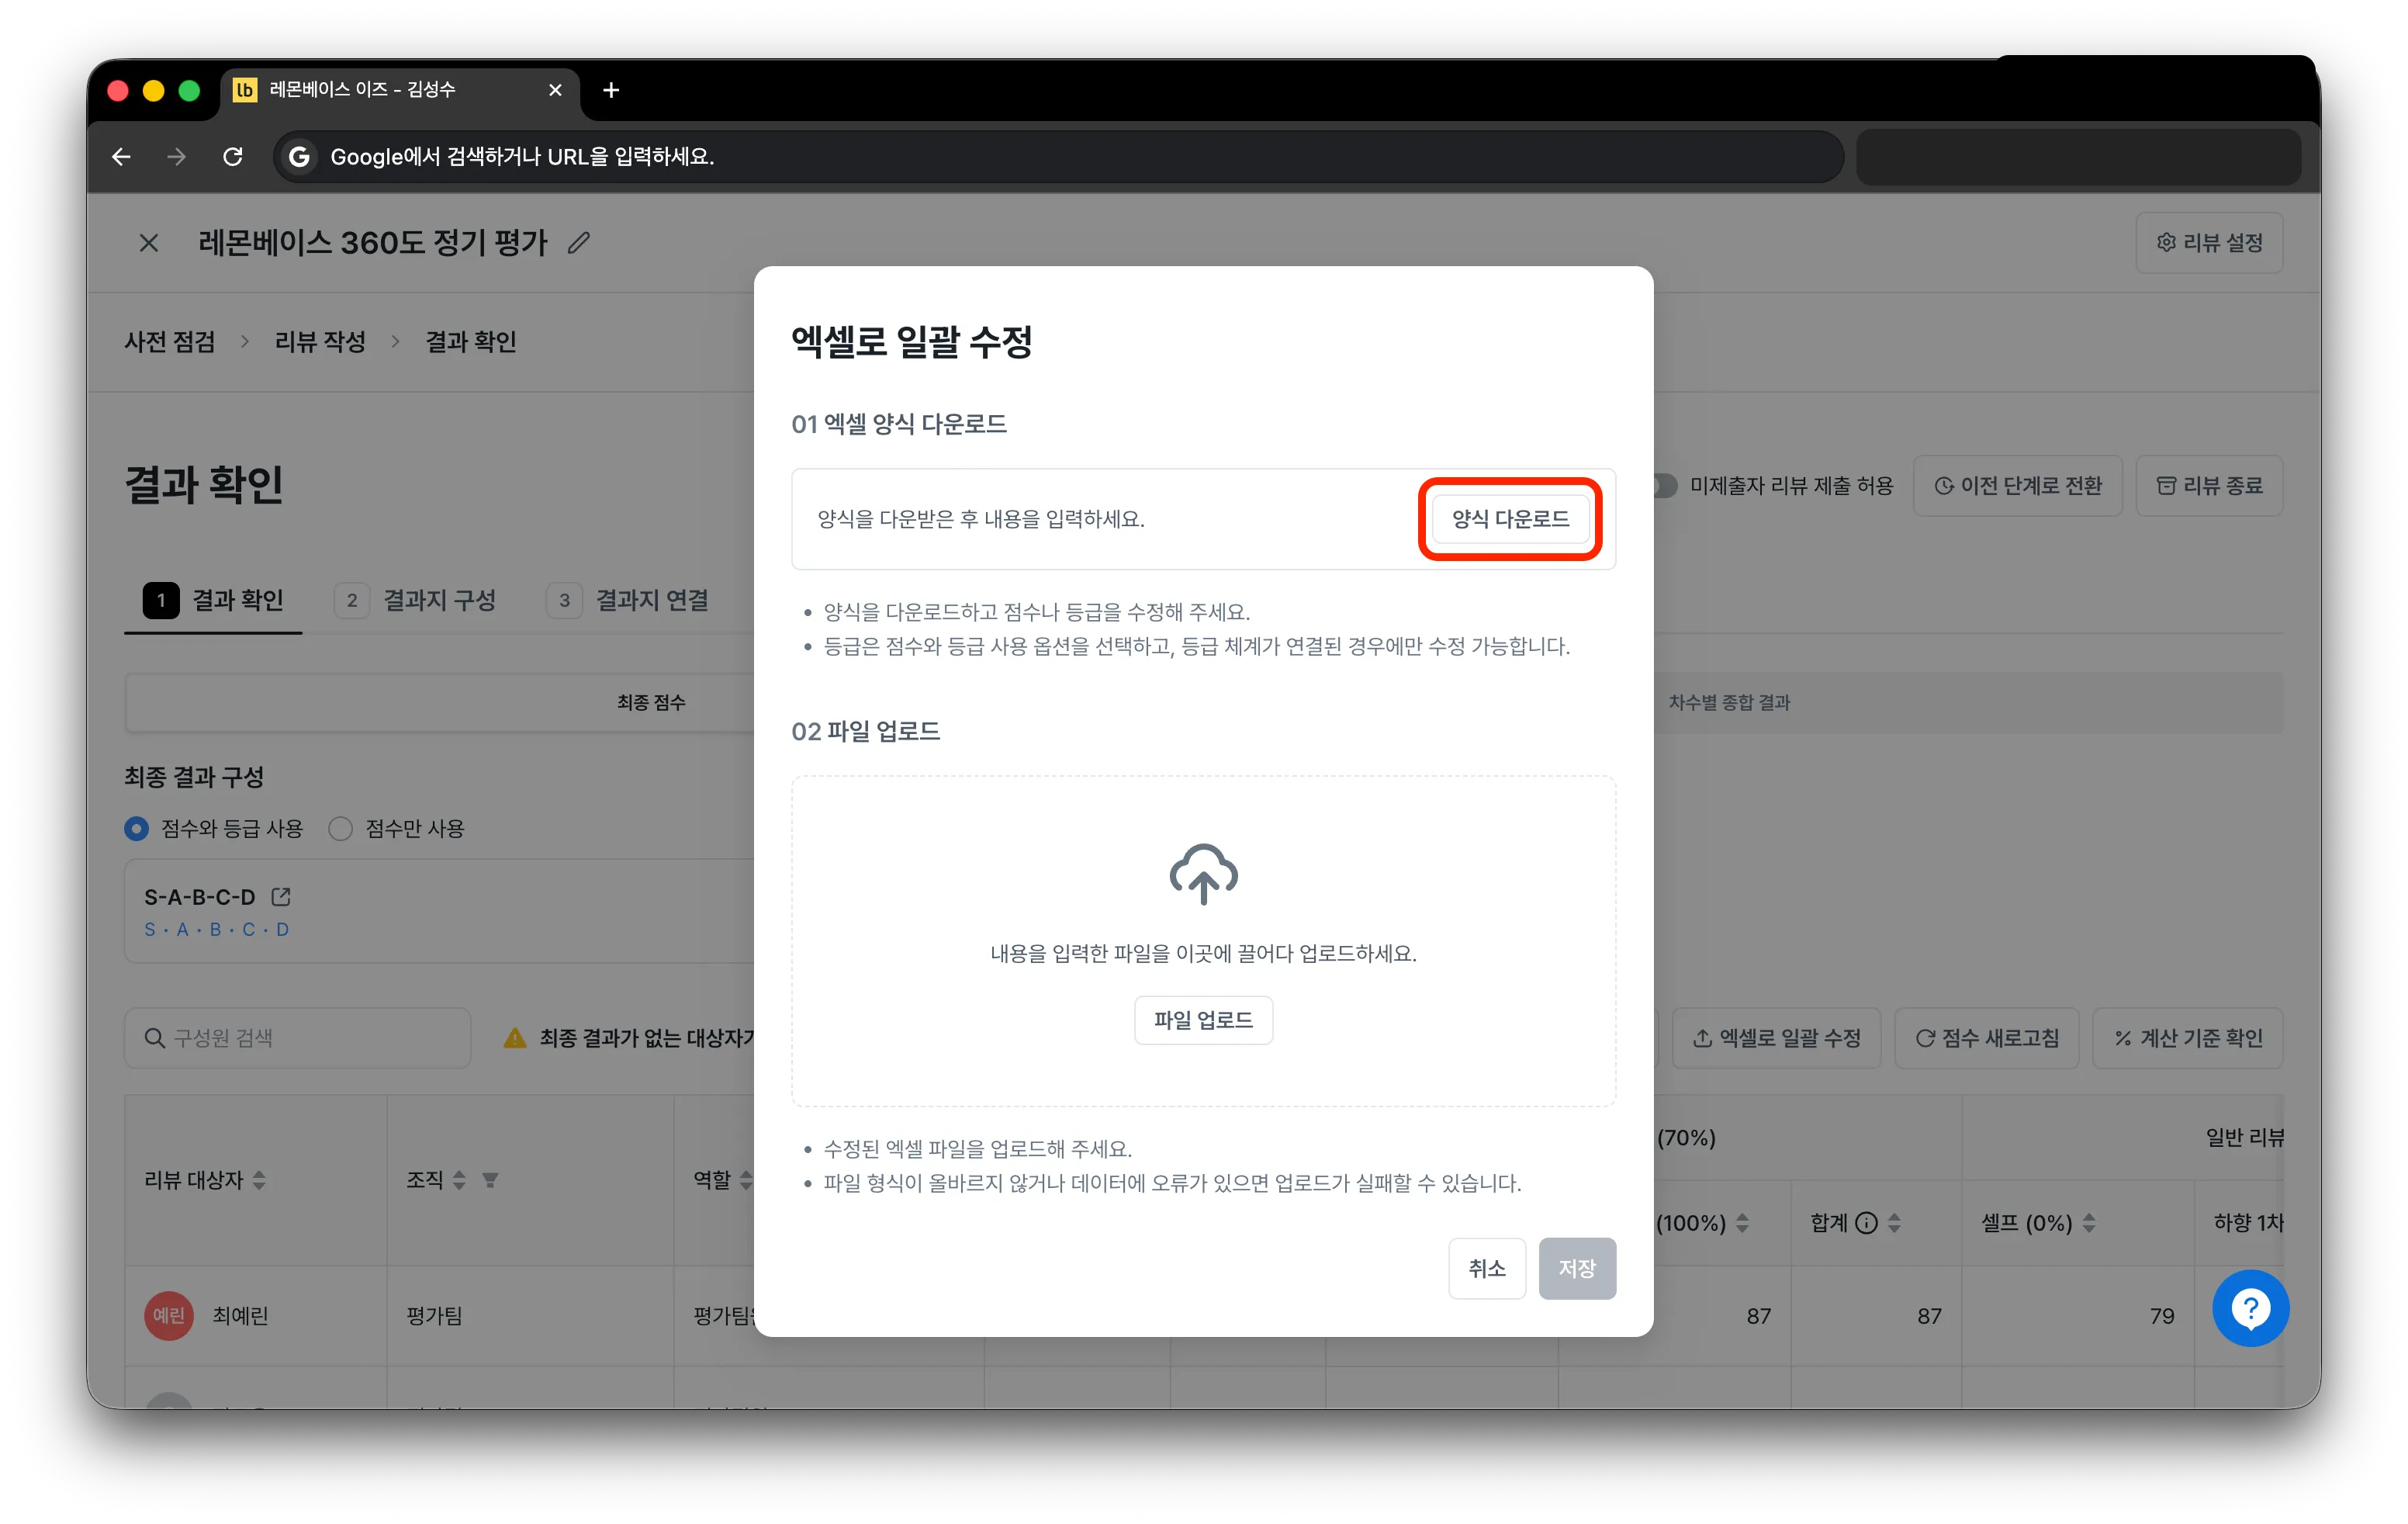
Task: Click the 파일 업로드 button
Action: 1203,1020
